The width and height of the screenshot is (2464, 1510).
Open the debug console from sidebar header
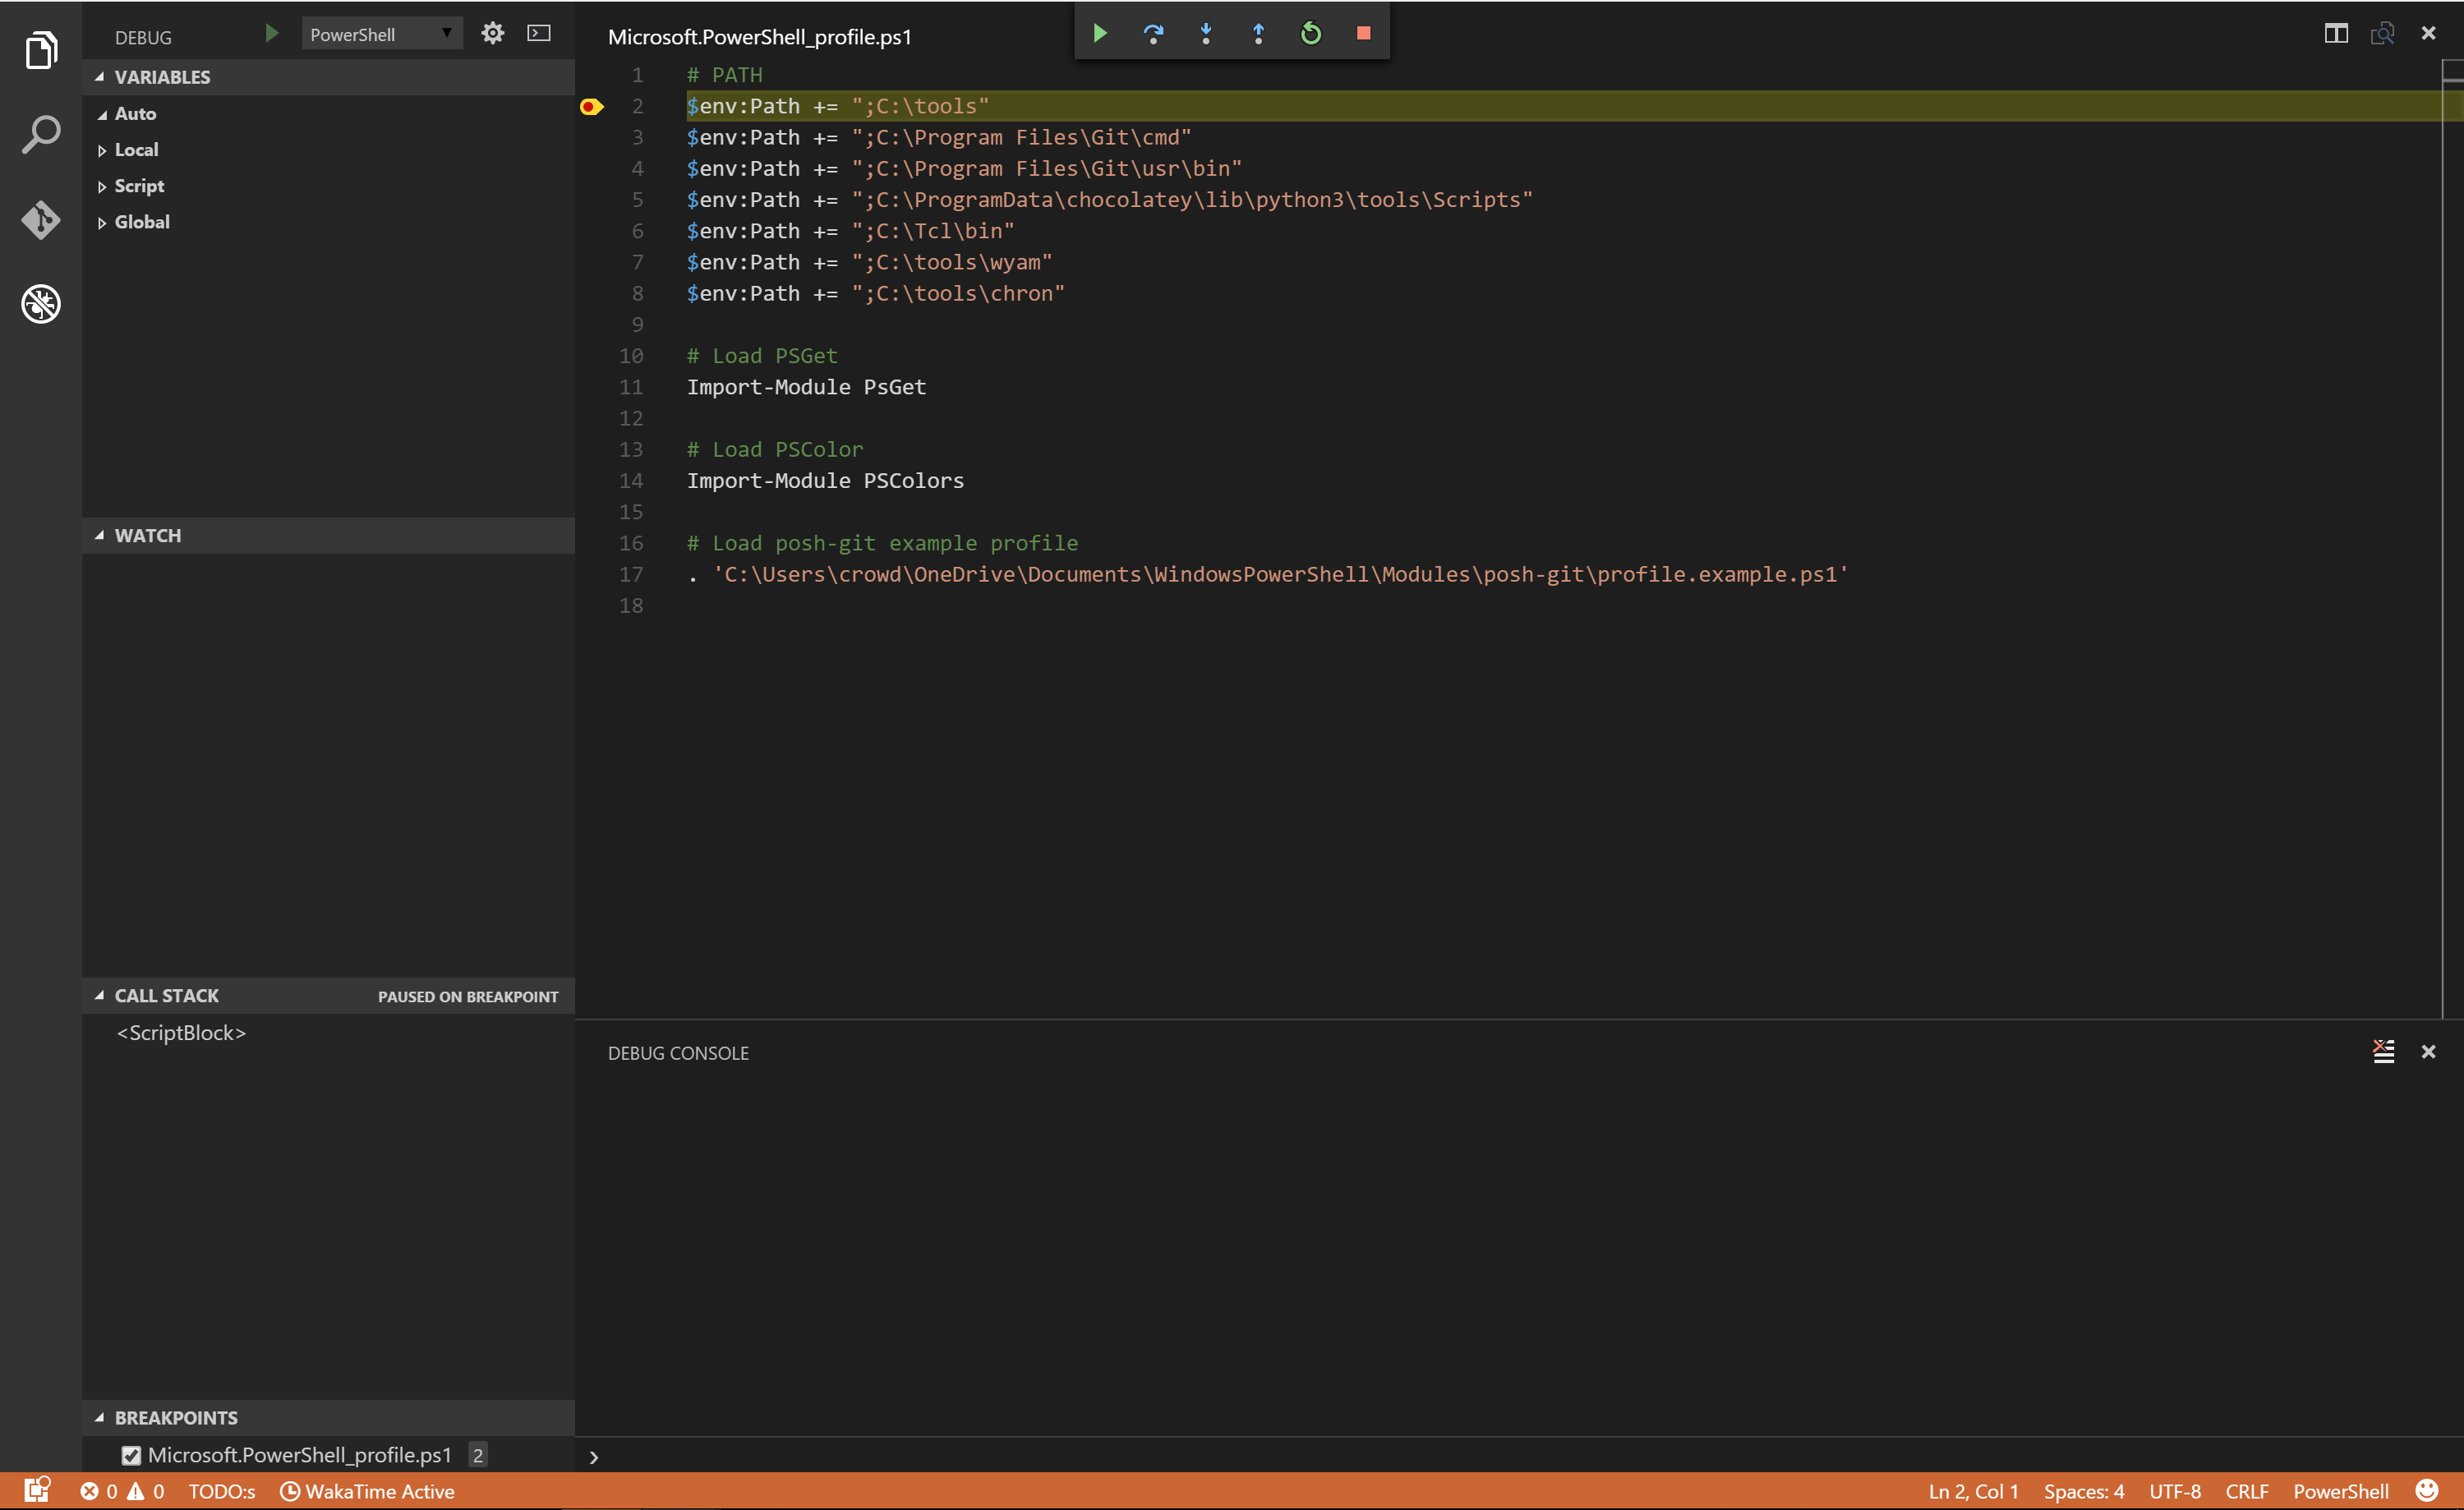tap(539, 33)
